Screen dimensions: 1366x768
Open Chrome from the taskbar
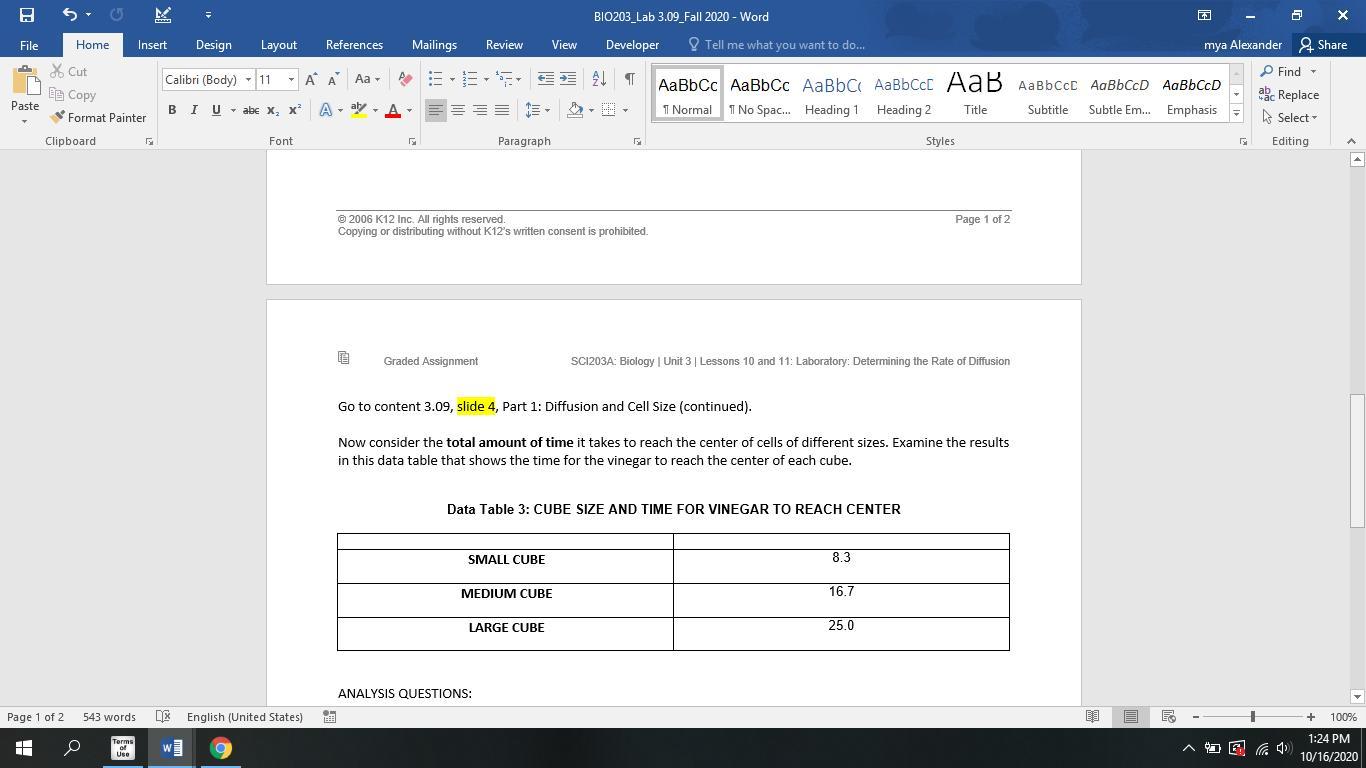pos(221,748)
